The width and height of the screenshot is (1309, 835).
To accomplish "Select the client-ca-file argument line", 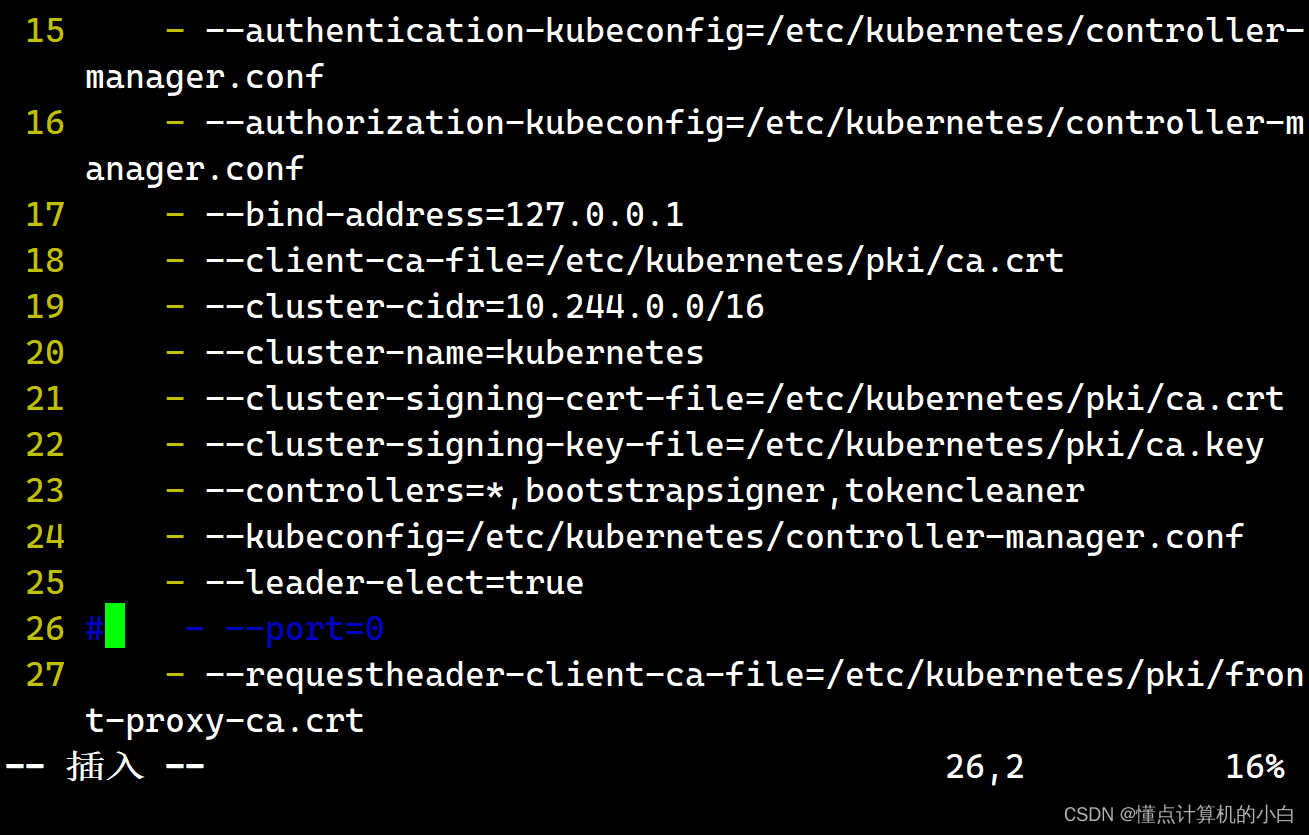I will pos(615,261).
